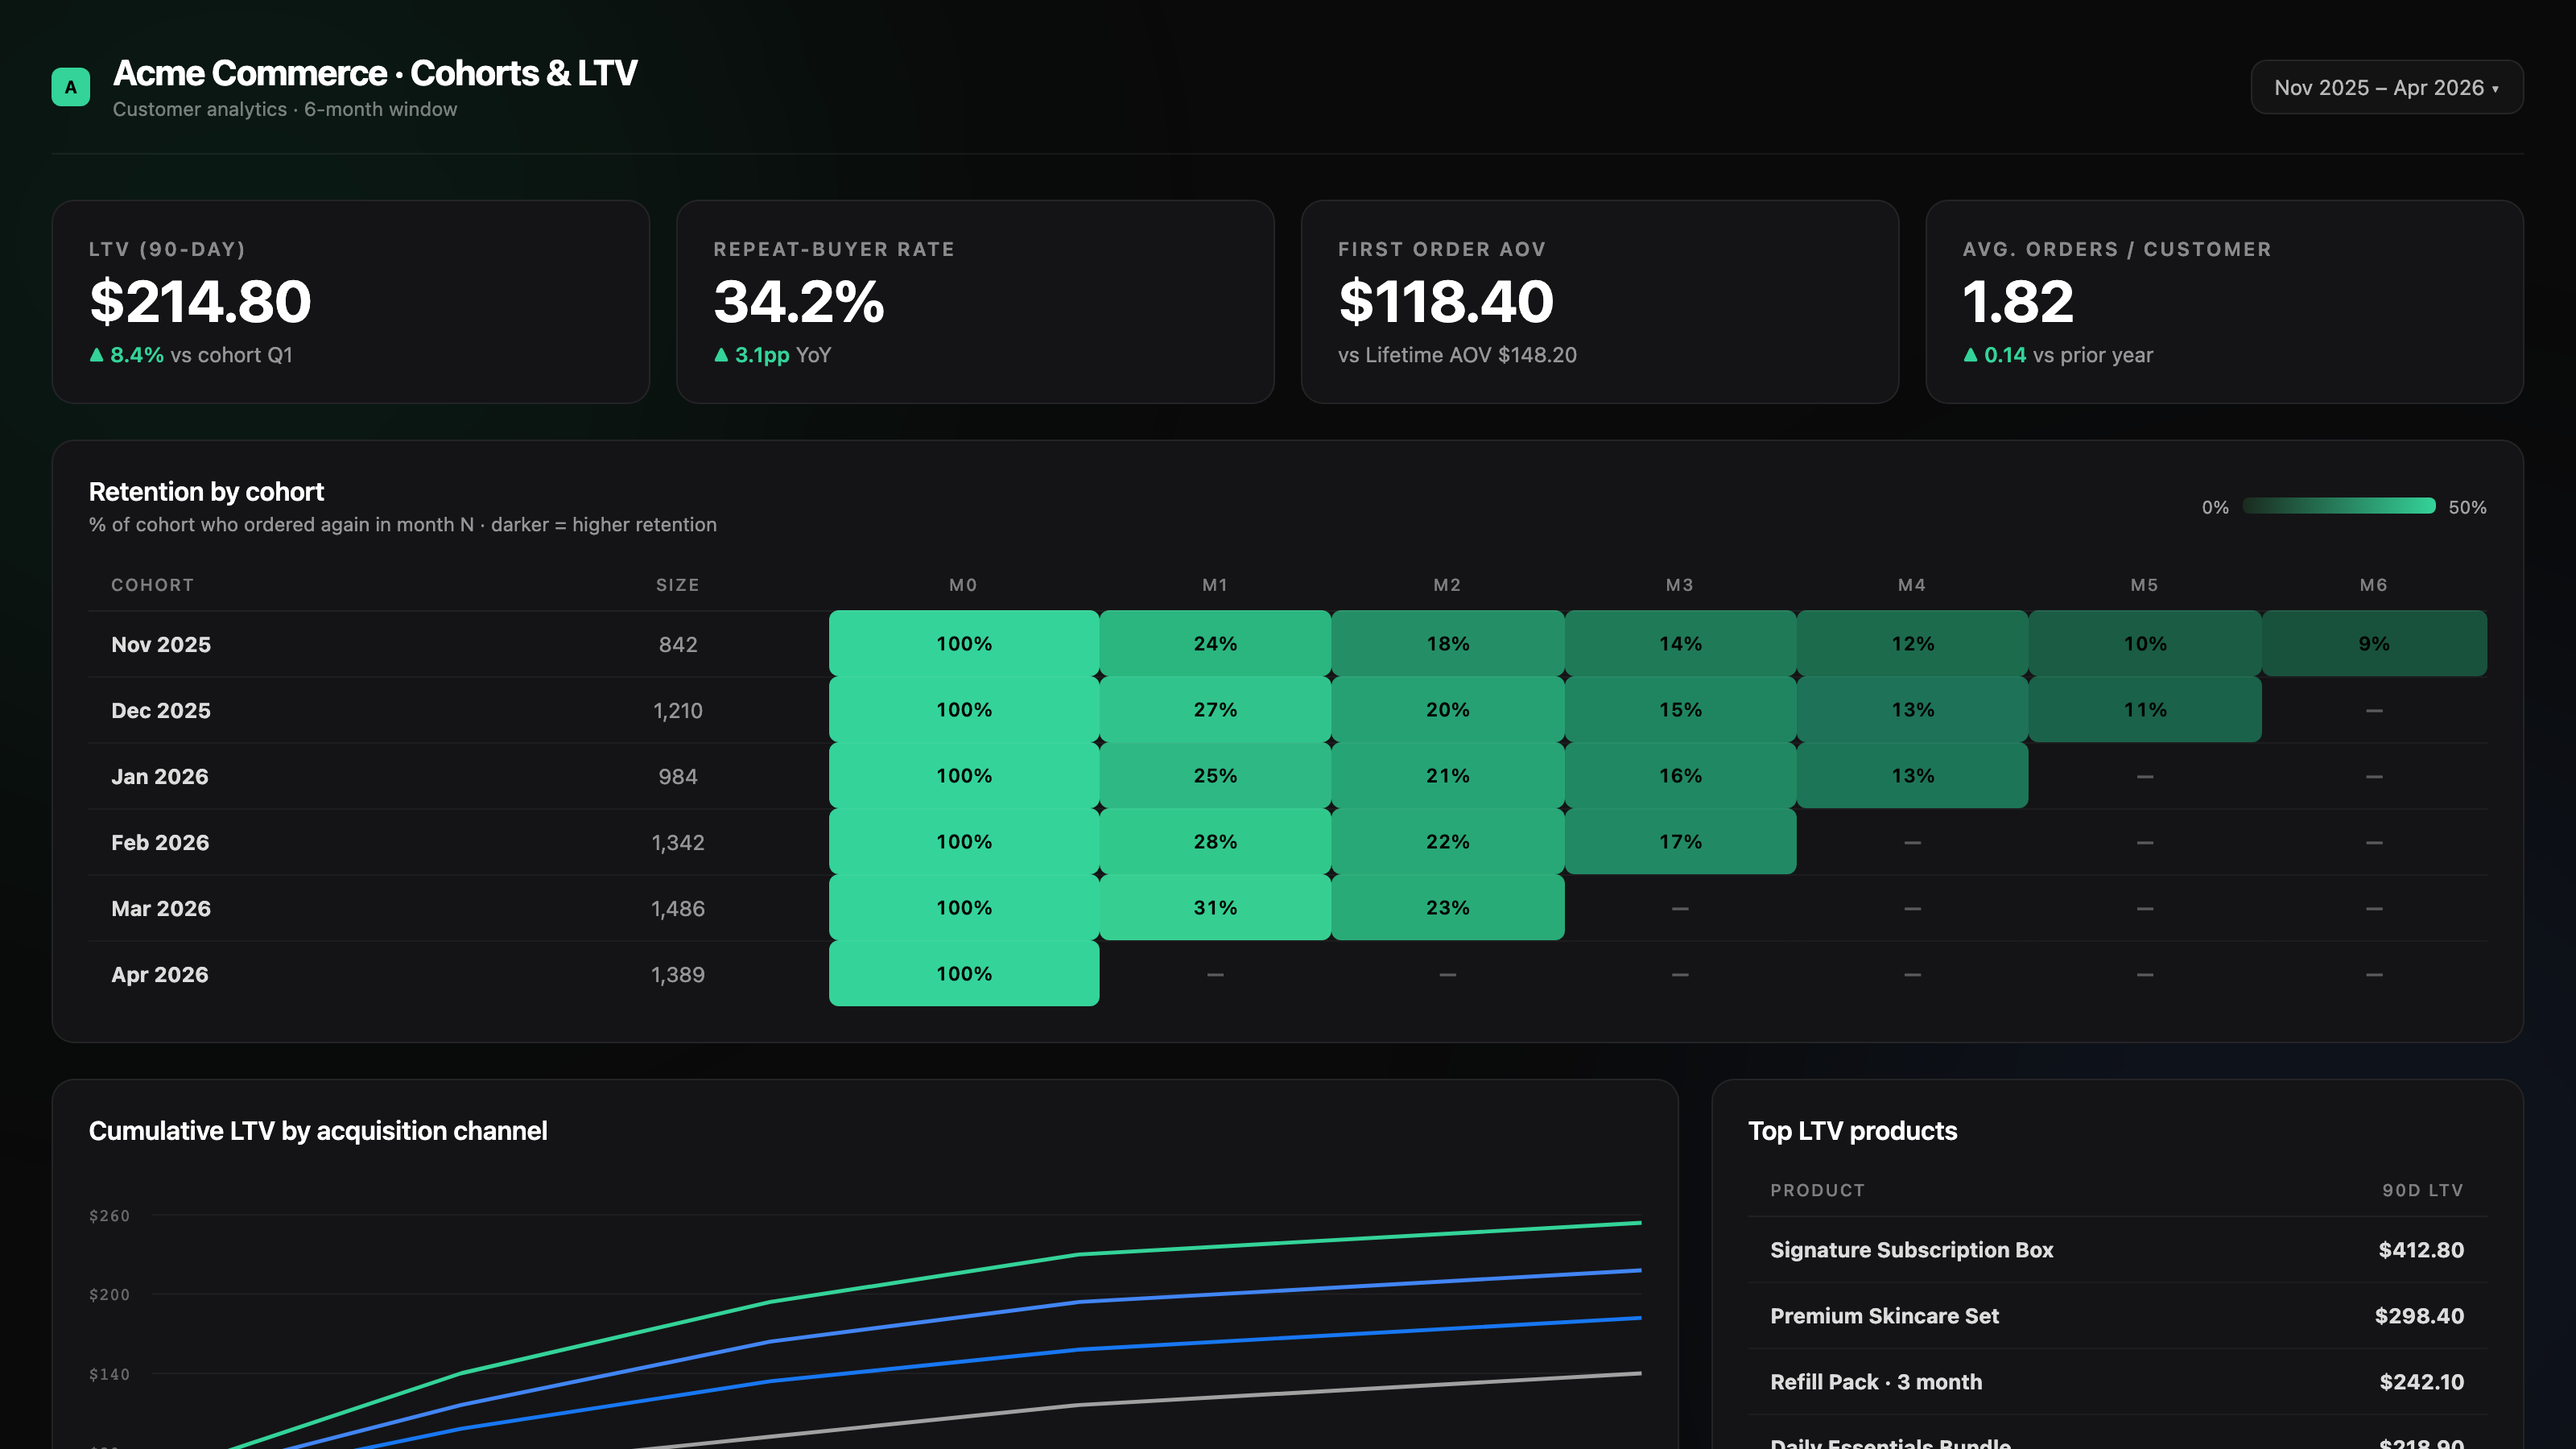Open the Nov 2025 – Apr 2026 date range dropdown
This screenshot has height=1449, width=2576.
(x=2386, y=87)
